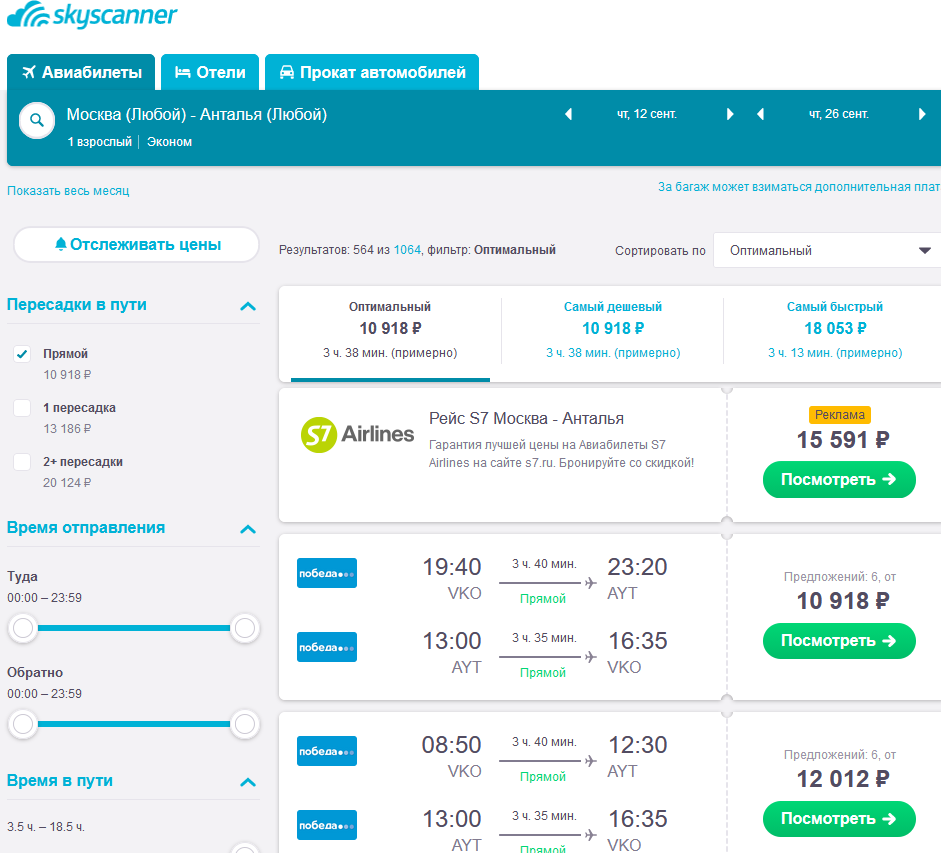Go to next return date arrow
Screen dimensions: 941x853
[922, 114]
